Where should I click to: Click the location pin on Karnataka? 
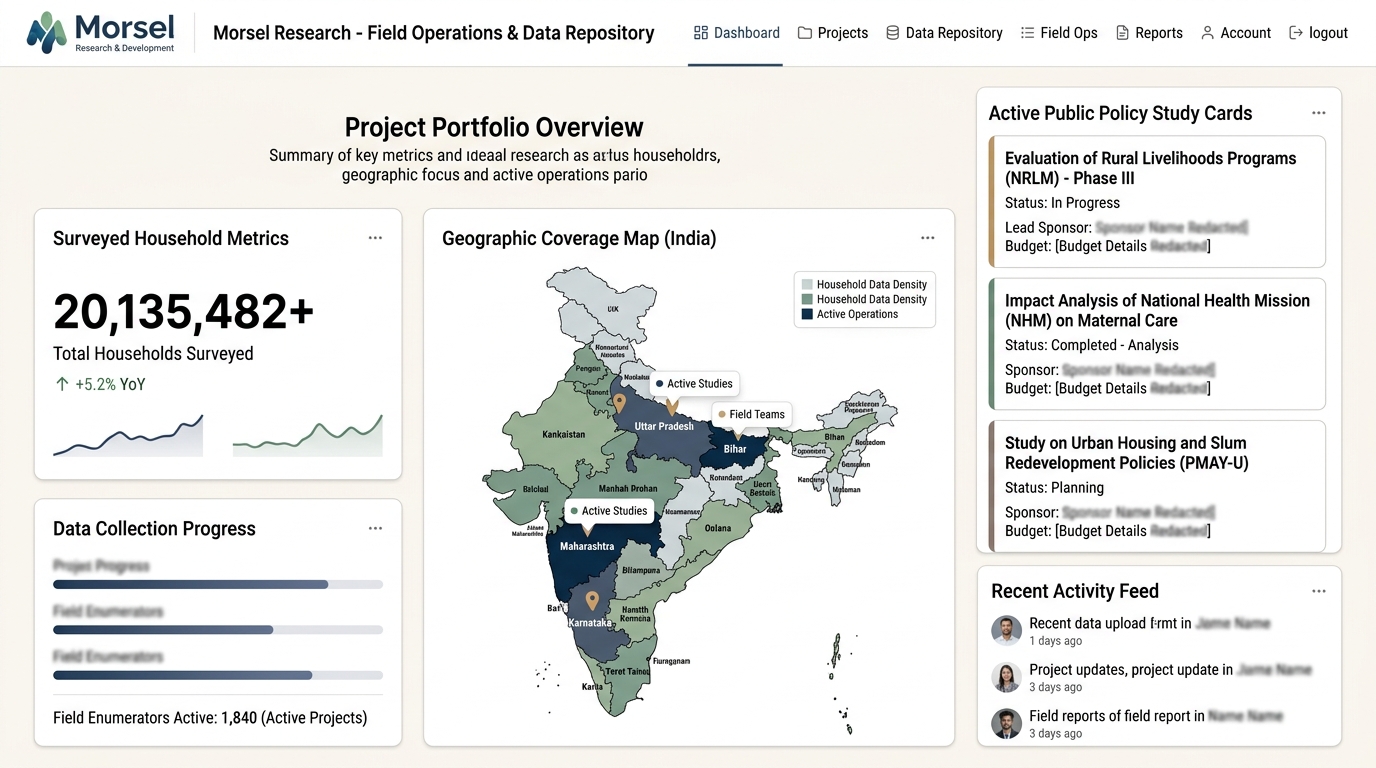[x=592, y=601]
